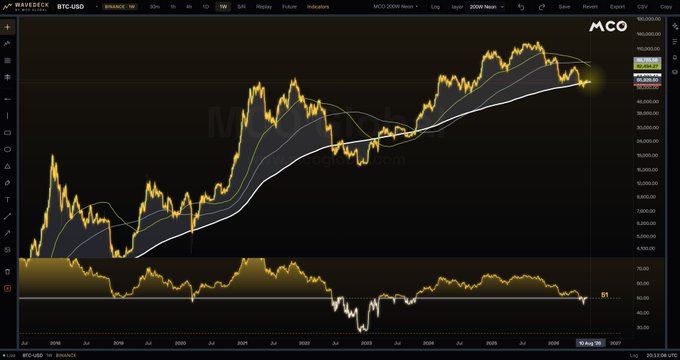680x360 pixels.
Task: Select the pencil brush tool
Action: (7, 183)
